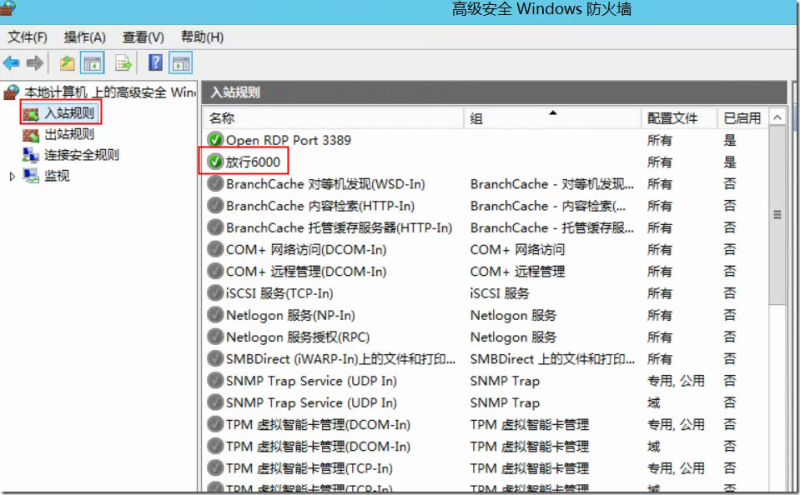Select SNMP Trap Service (UDP In) with profile 域
This screenshot has height=495, width=800.
(311, 403)
